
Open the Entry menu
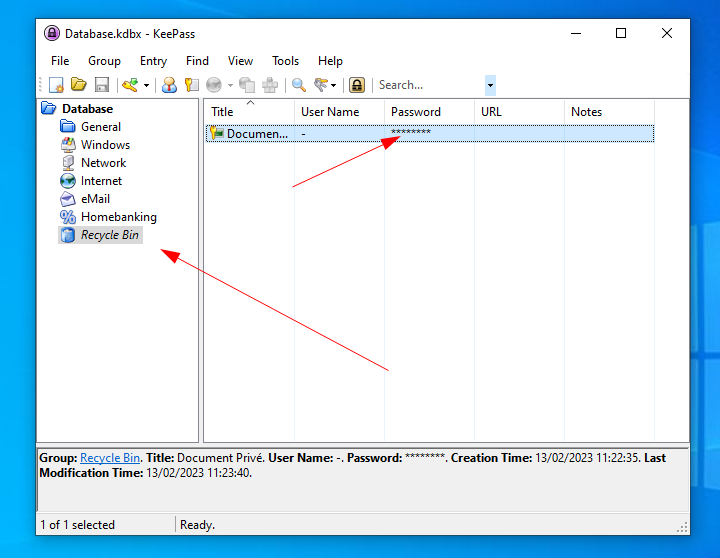(153, 61)
